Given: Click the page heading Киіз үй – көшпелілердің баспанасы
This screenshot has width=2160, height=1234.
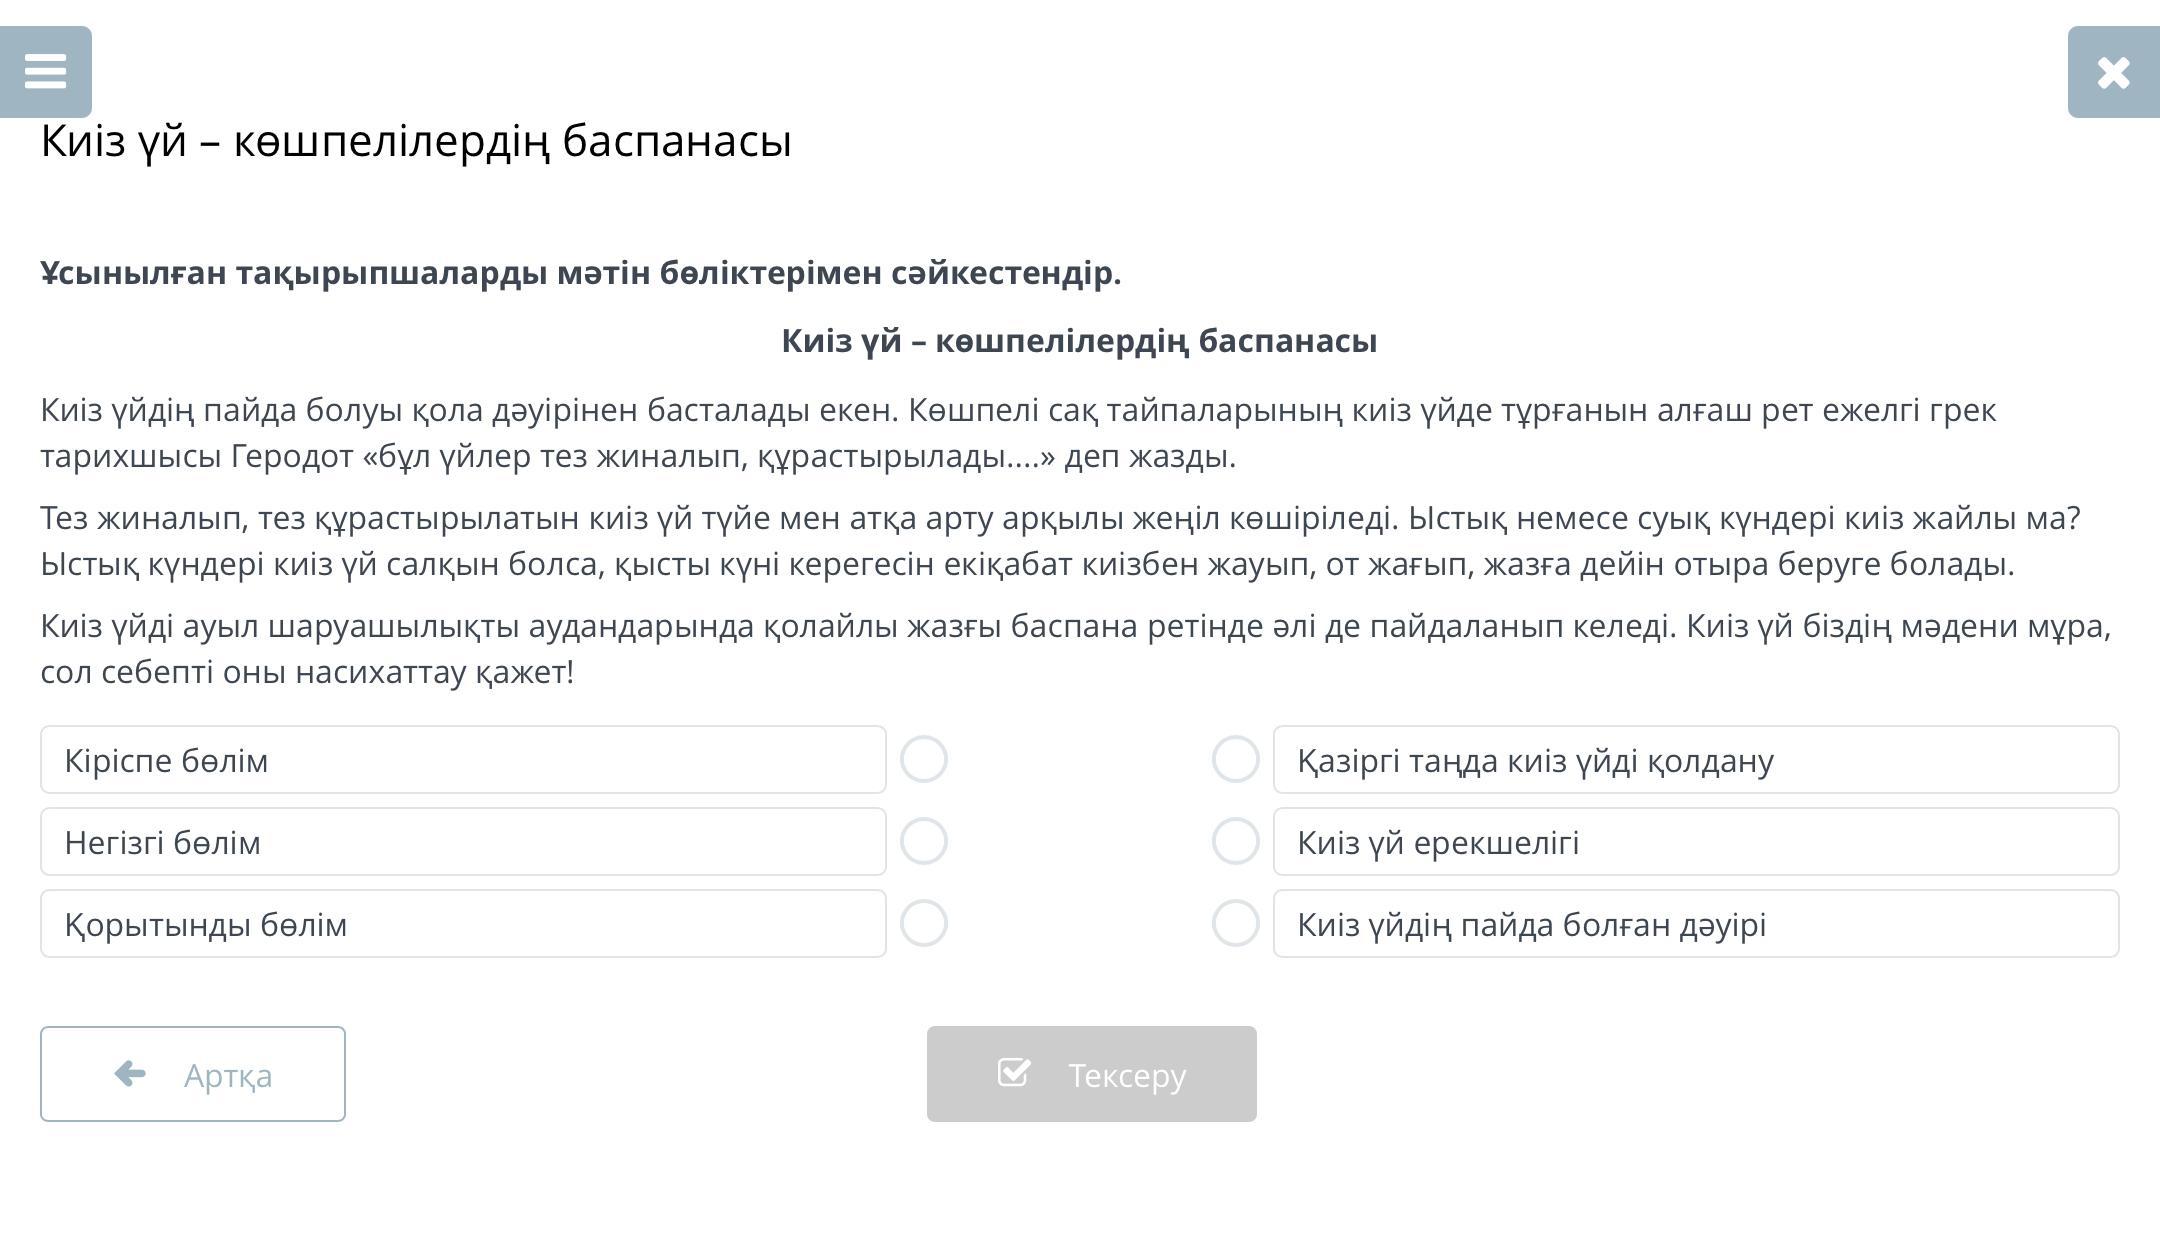Looking at the screenshot, I should click(x=416, y=141).
